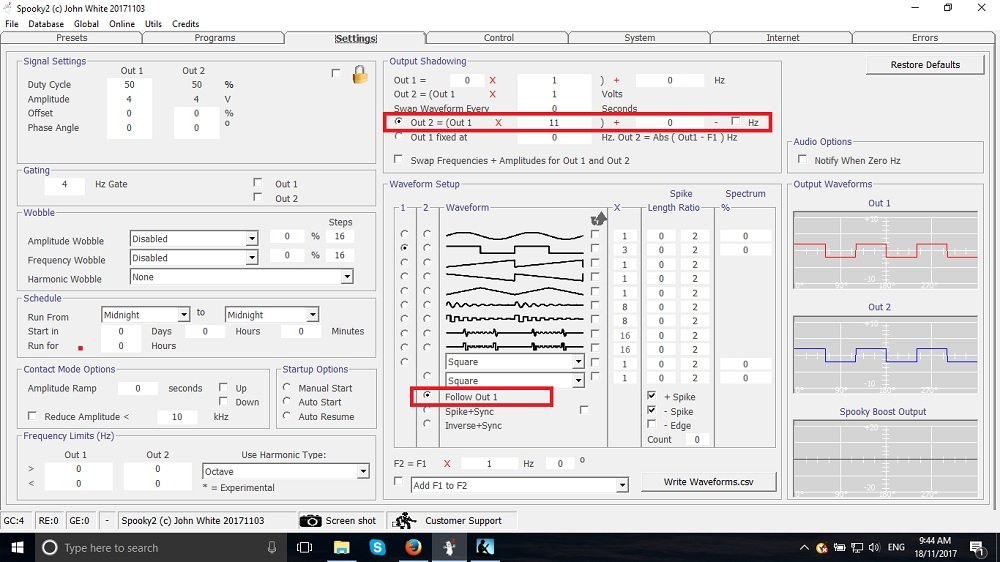Click the Task View taskbar icon

click(x=305, y=547)
